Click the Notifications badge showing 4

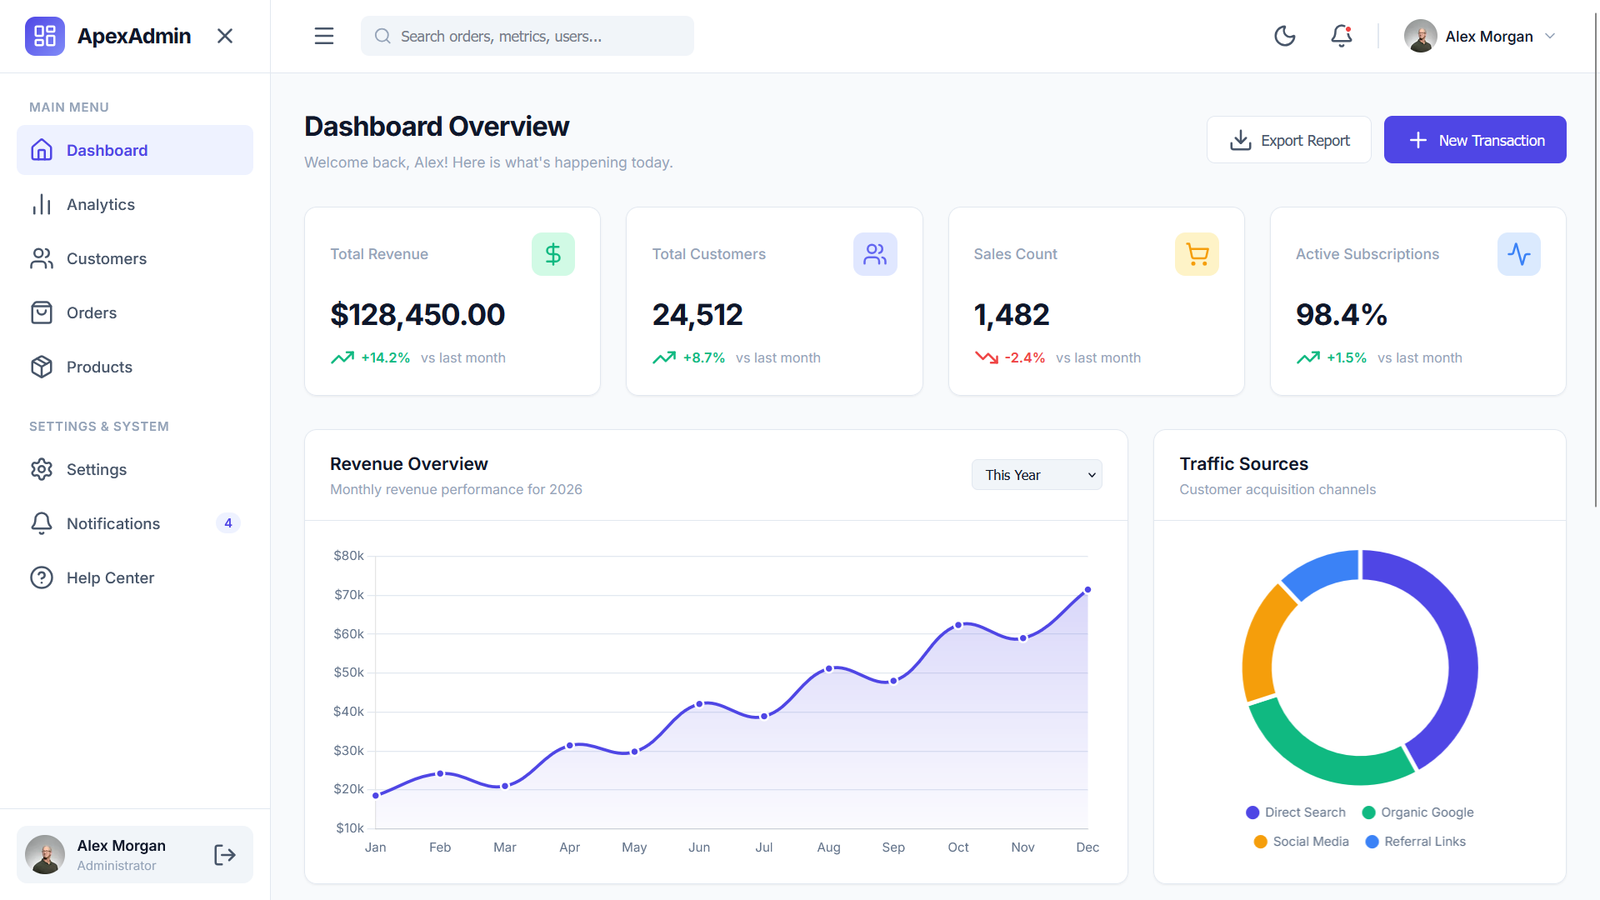228,523
